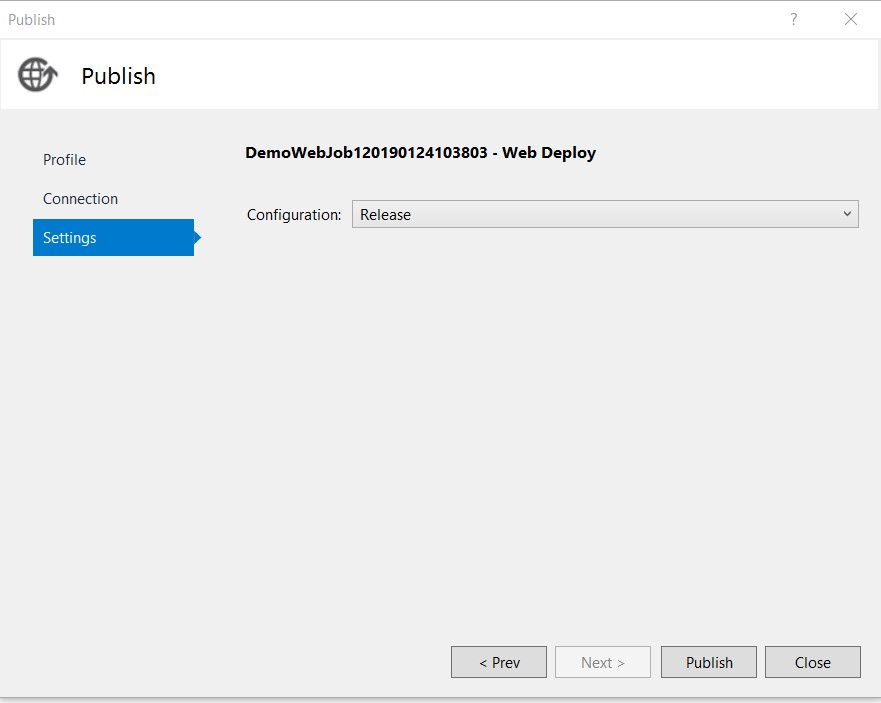Click the globe publish icon in header
This screenshot has height=703, width=881.
[x=38, y=75]
